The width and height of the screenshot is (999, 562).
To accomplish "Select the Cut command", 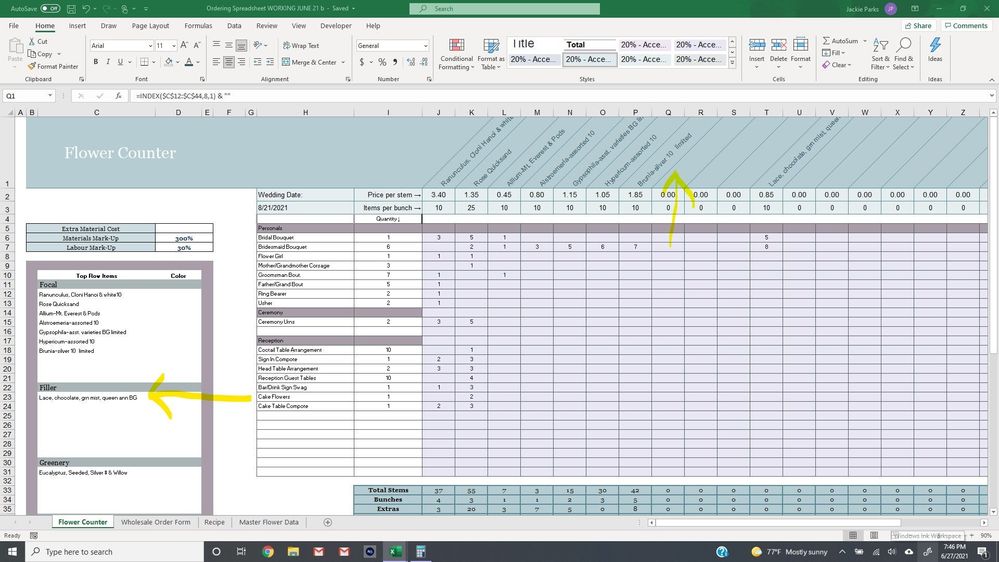I will (x=38, y=41).
